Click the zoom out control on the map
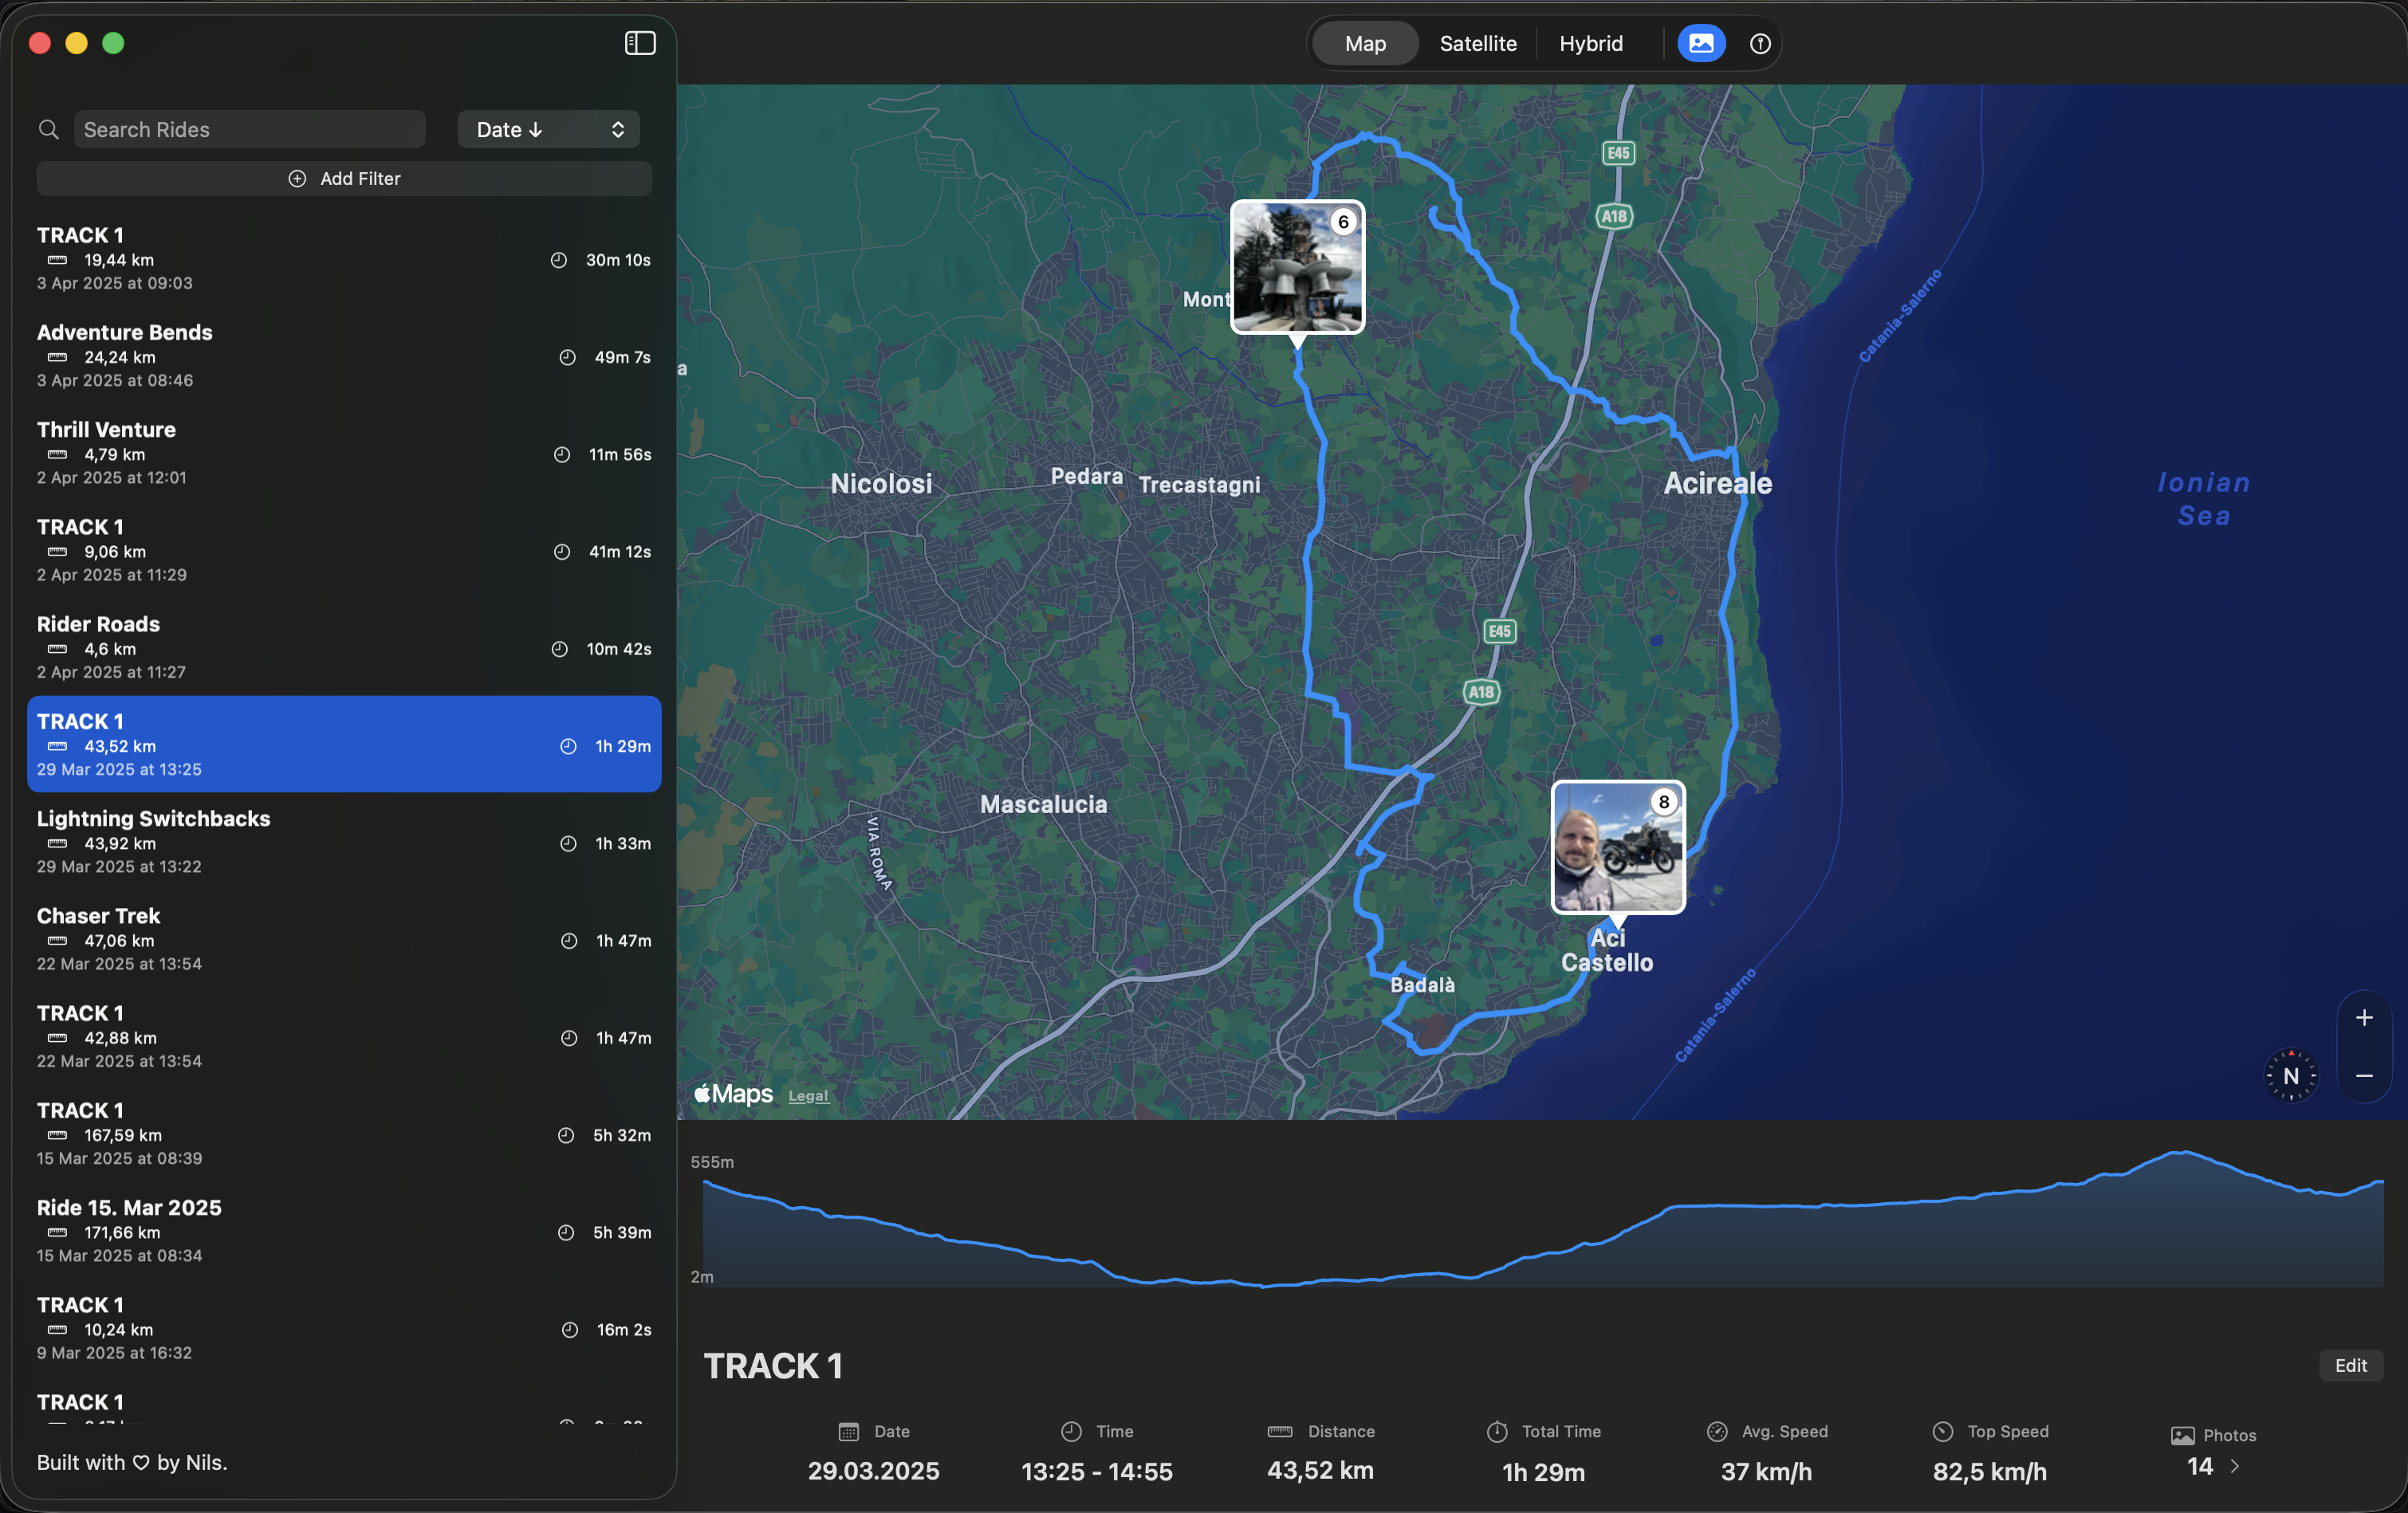 [x=2364, y=1076]
